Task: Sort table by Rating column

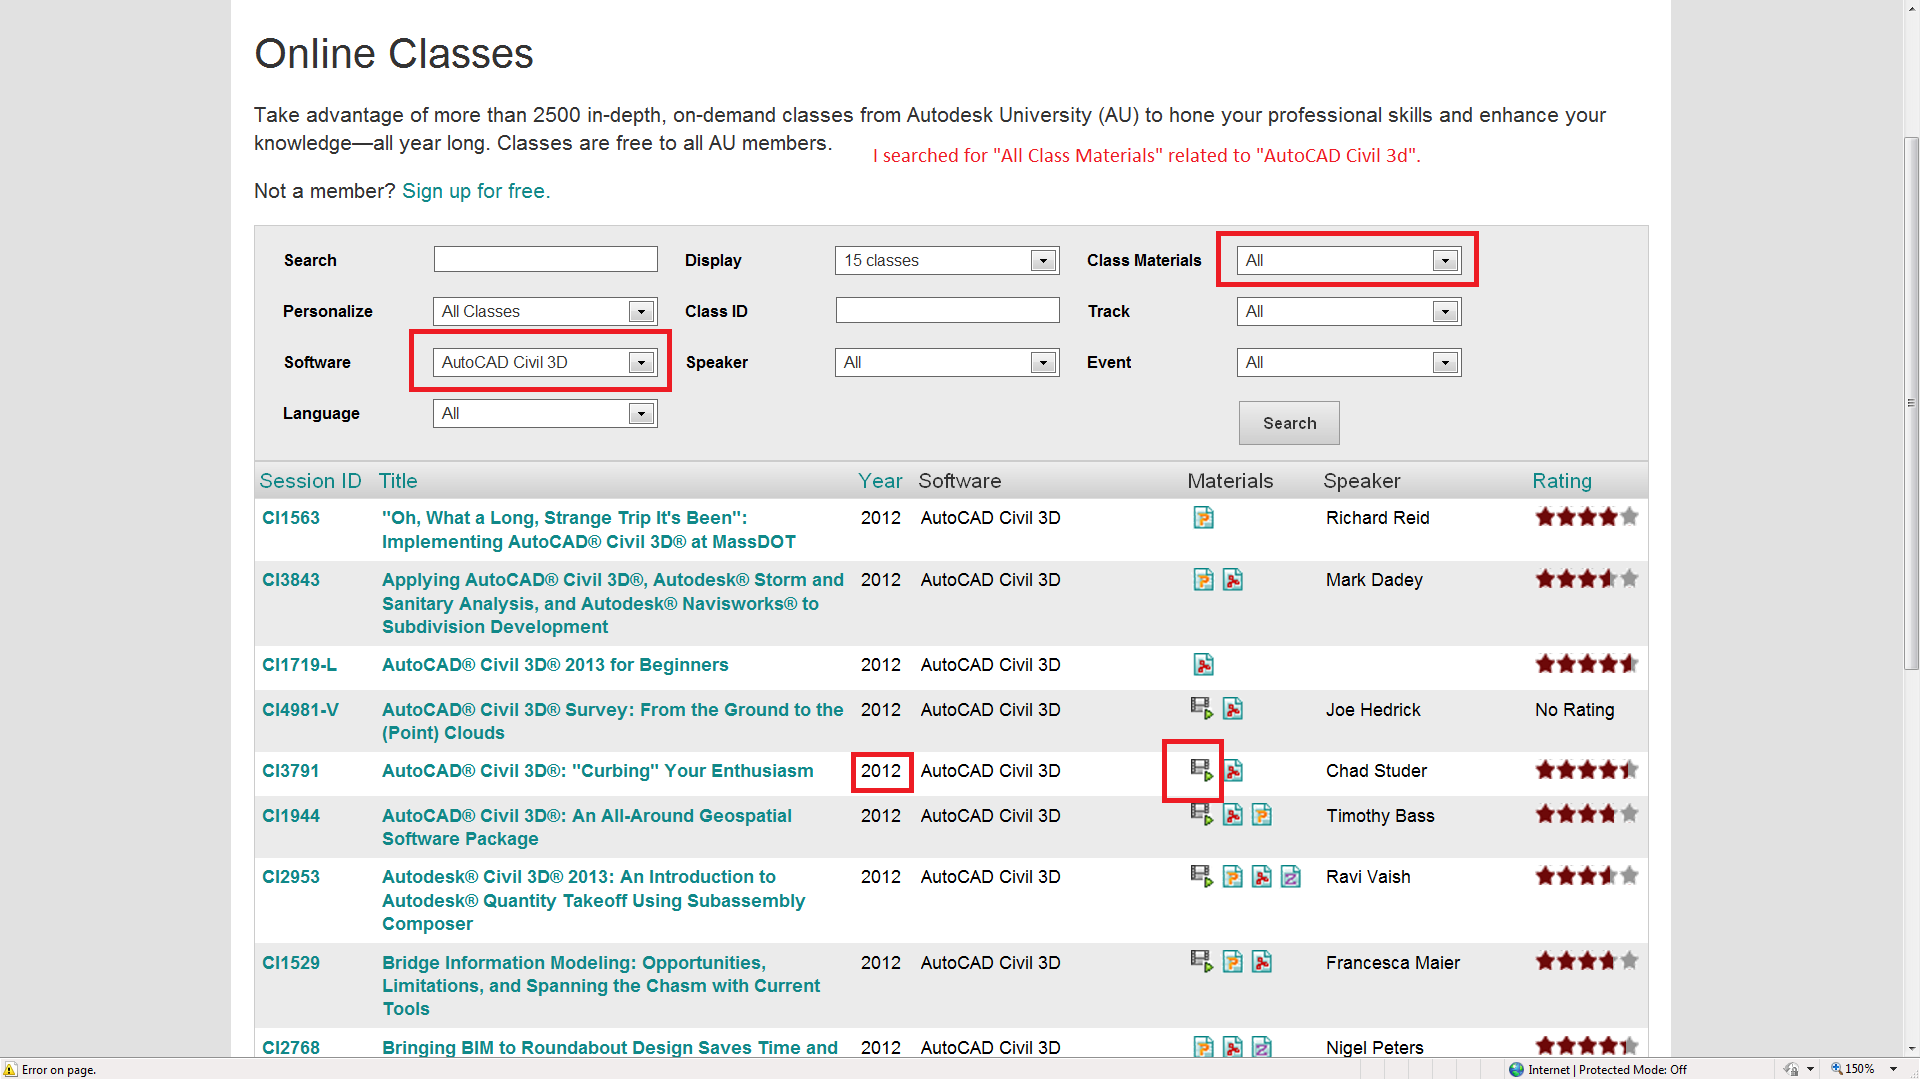Action: (1562, 481)
